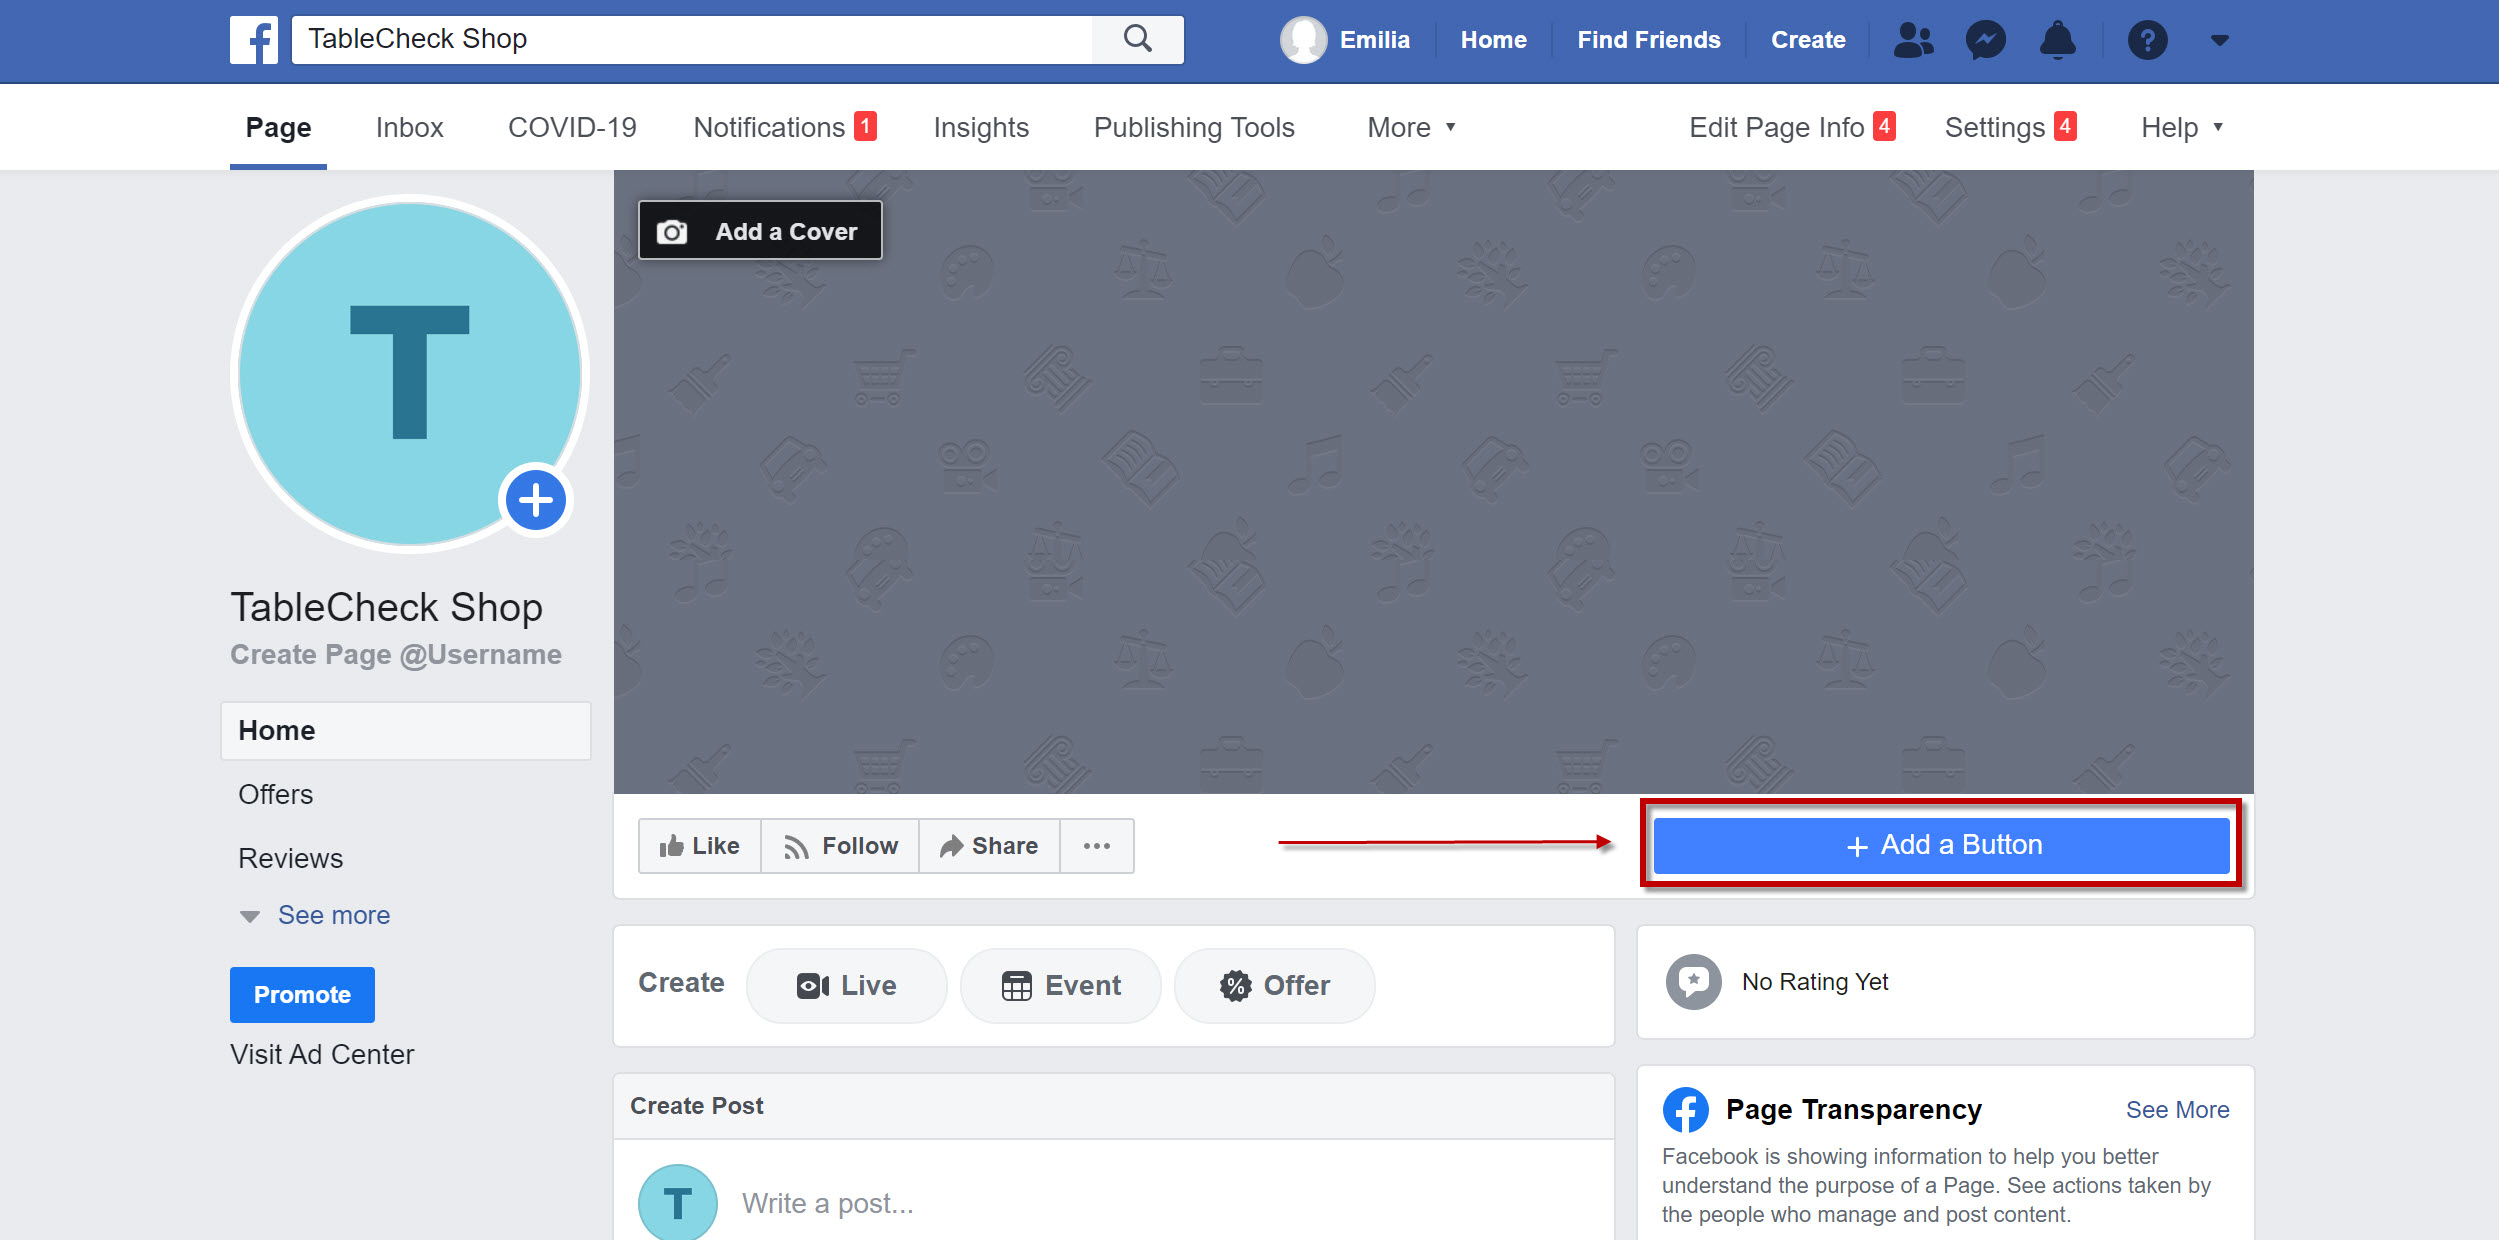Select Home in the left sidebar
The image size is (2499, 1240).
pyautogui.click(x=406, y=730)
